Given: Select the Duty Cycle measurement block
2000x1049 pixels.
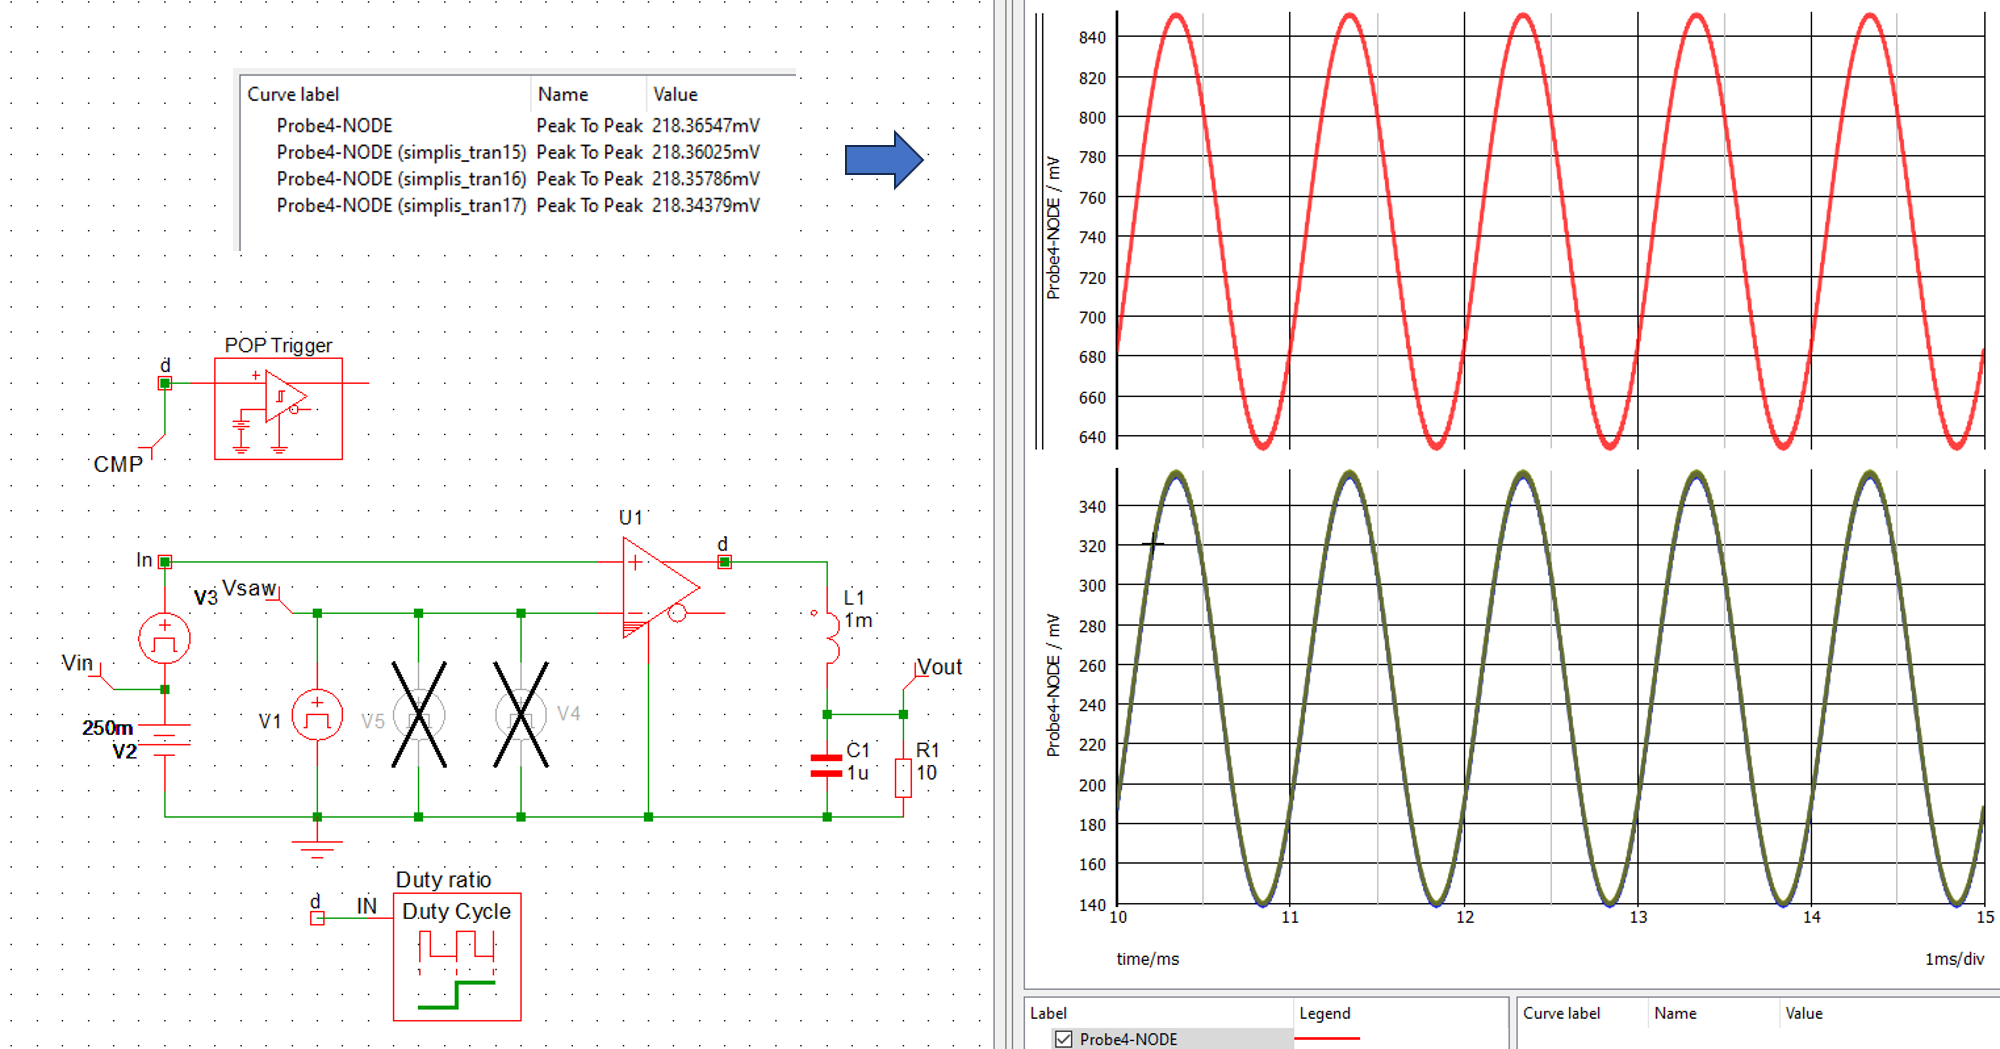Looking at the screenshot, I should tap(457, 957).
